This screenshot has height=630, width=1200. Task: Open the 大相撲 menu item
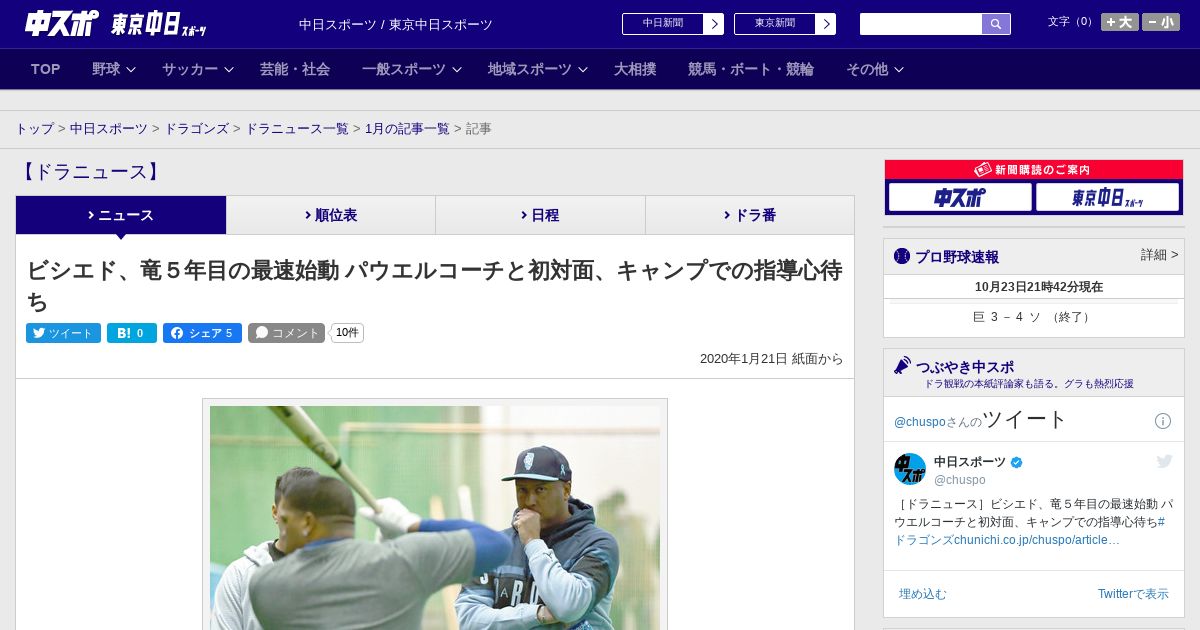pos(635,69)
